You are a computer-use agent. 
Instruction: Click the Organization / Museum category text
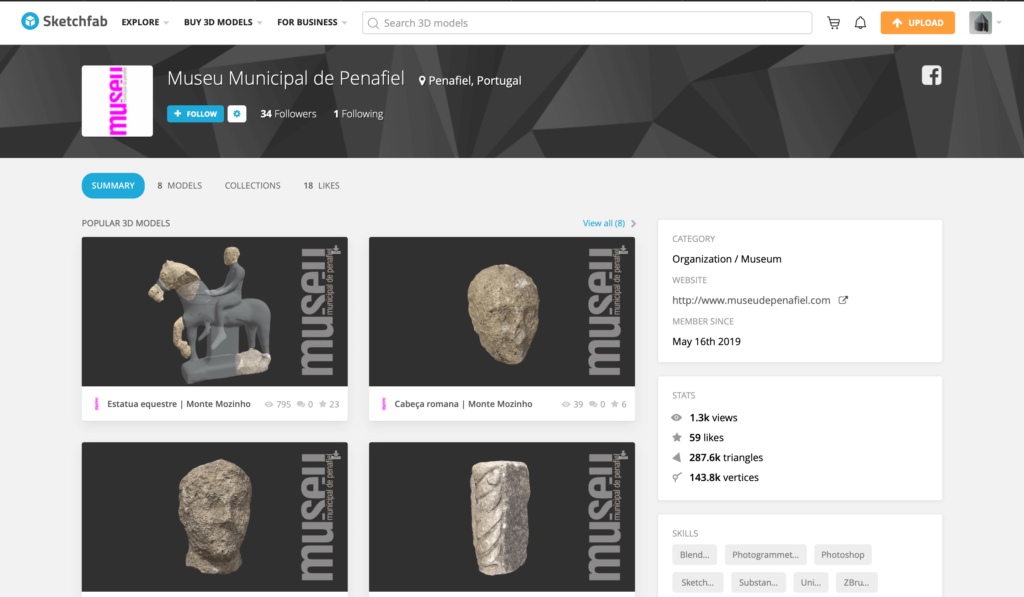point(727,259)
